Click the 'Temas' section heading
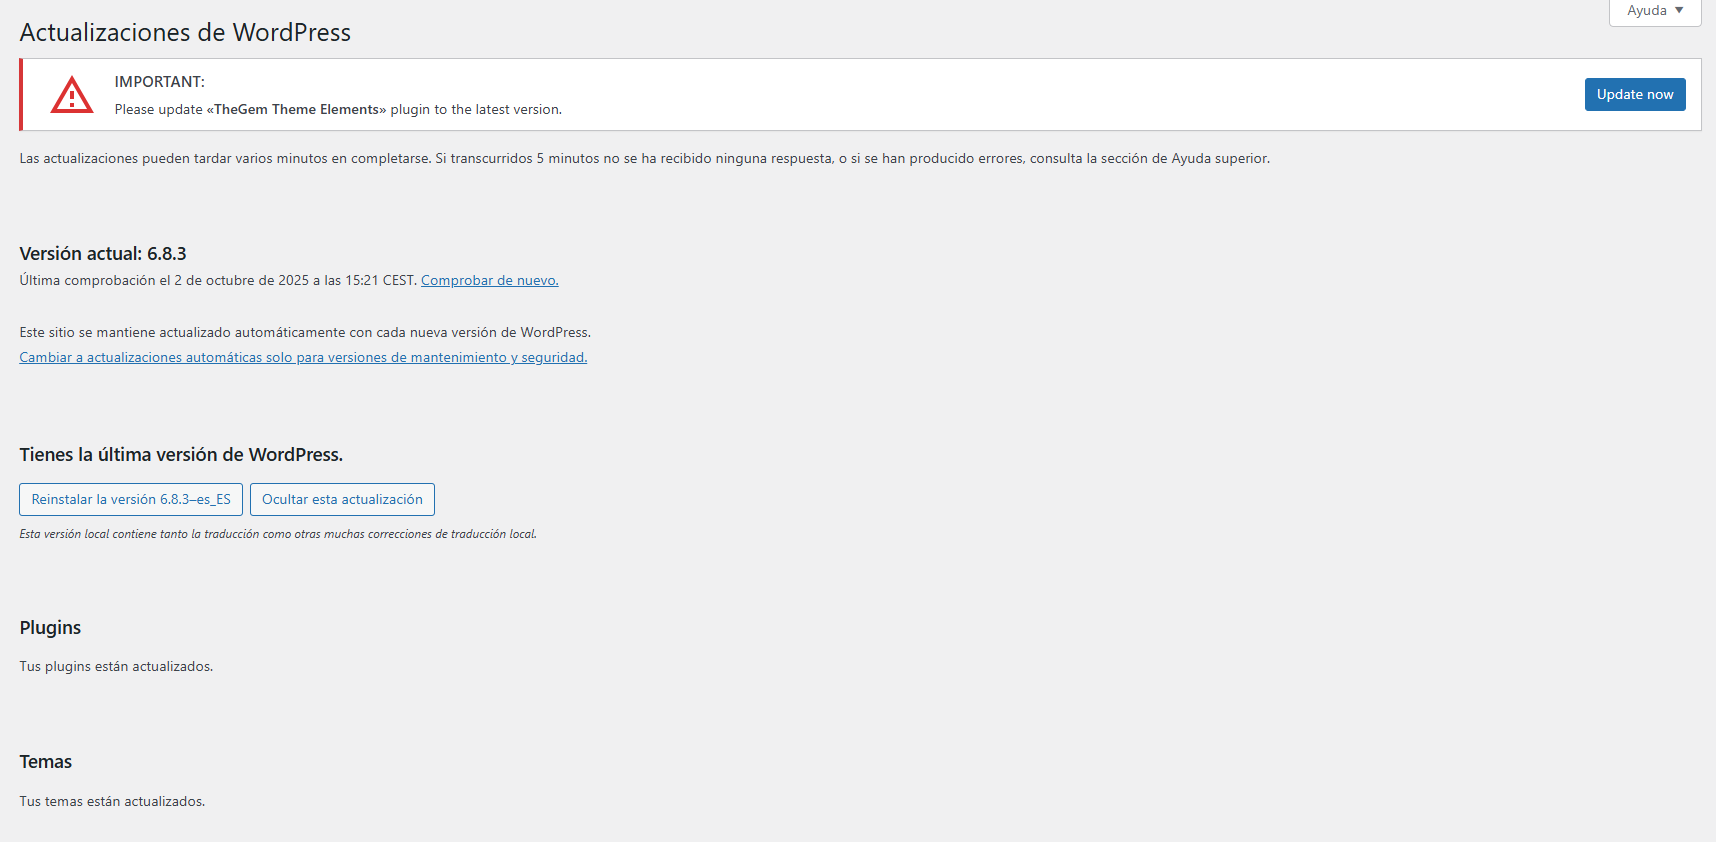Screen dimensions: 1716x842 click(x=46, y=762)
